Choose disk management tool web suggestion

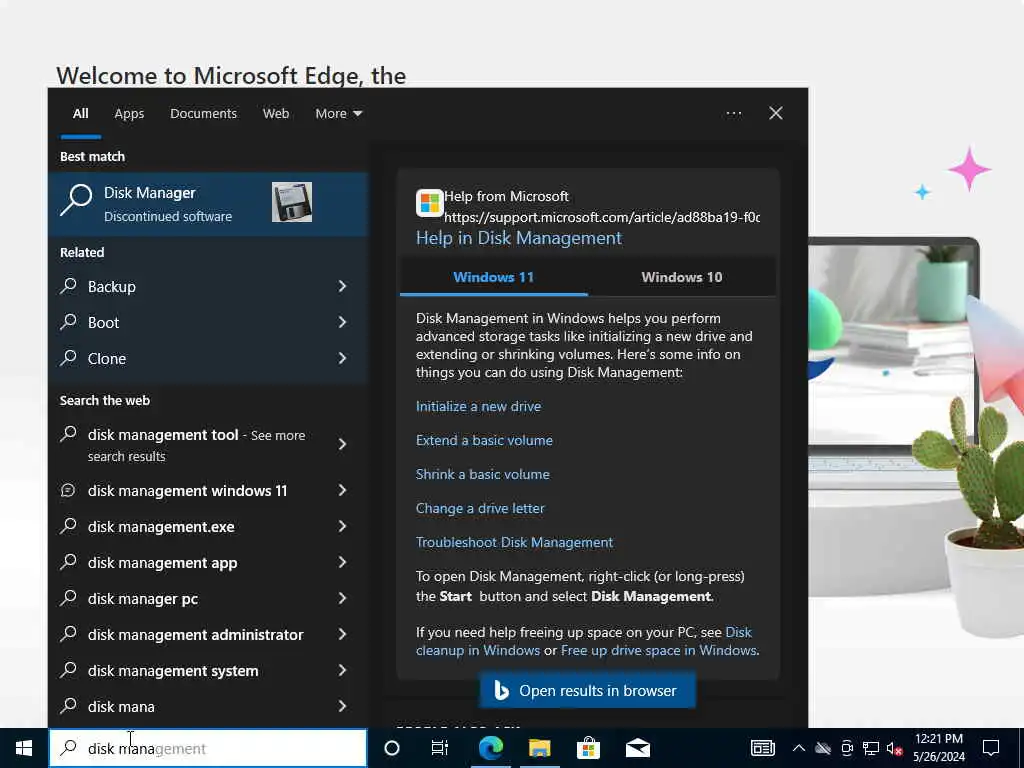[x=208, y=445]
